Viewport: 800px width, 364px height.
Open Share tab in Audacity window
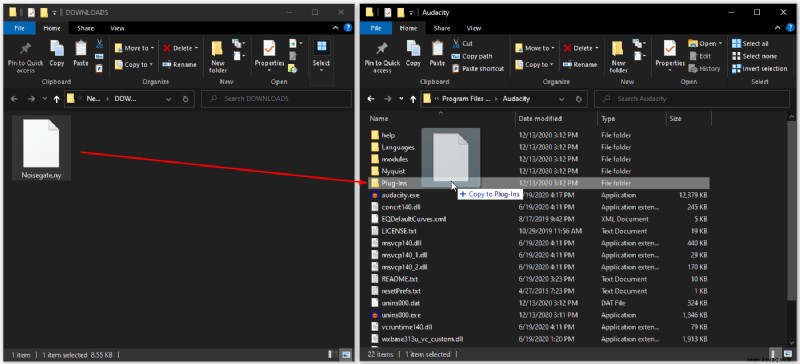(x=442, y=28)
